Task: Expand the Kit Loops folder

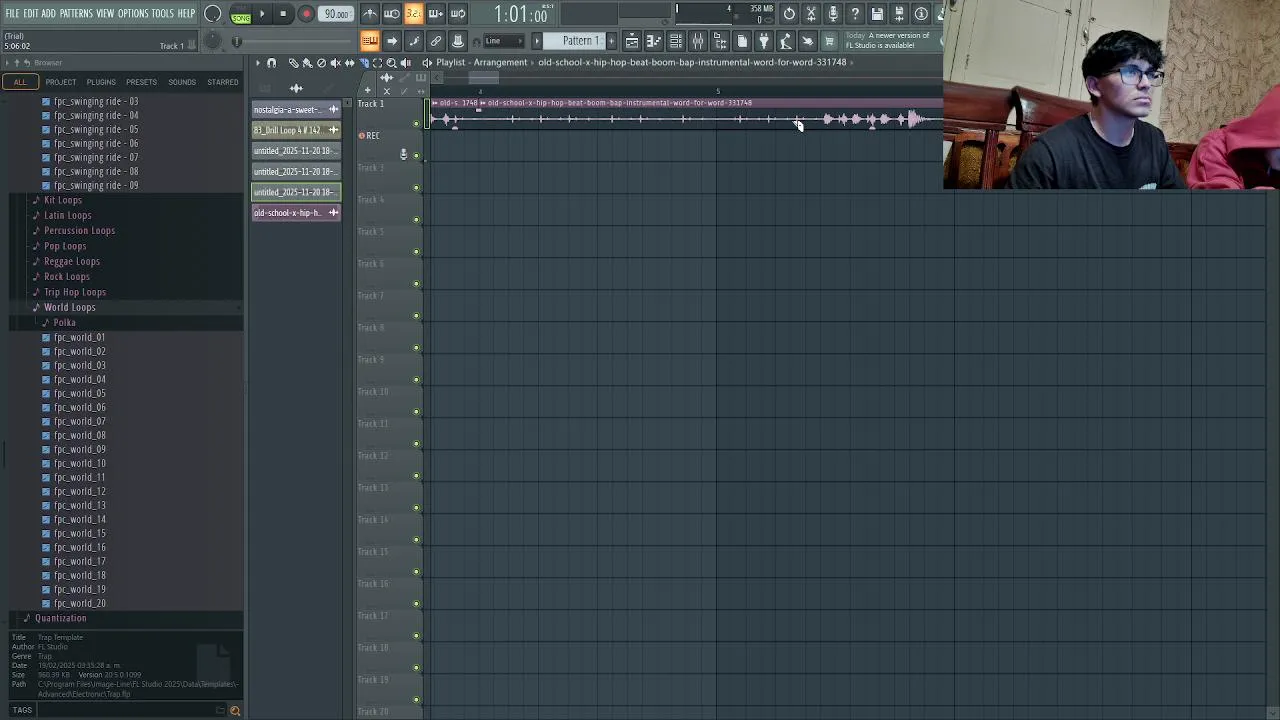Action: 63,200
